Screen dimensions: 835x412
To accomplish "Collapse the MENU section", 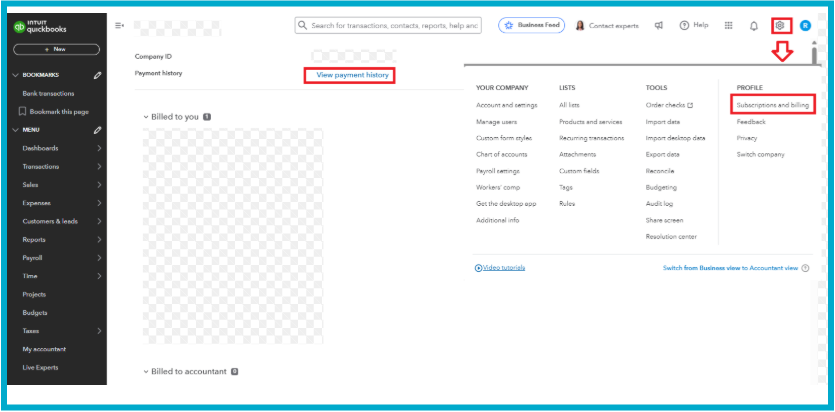I will pos(15,130).
